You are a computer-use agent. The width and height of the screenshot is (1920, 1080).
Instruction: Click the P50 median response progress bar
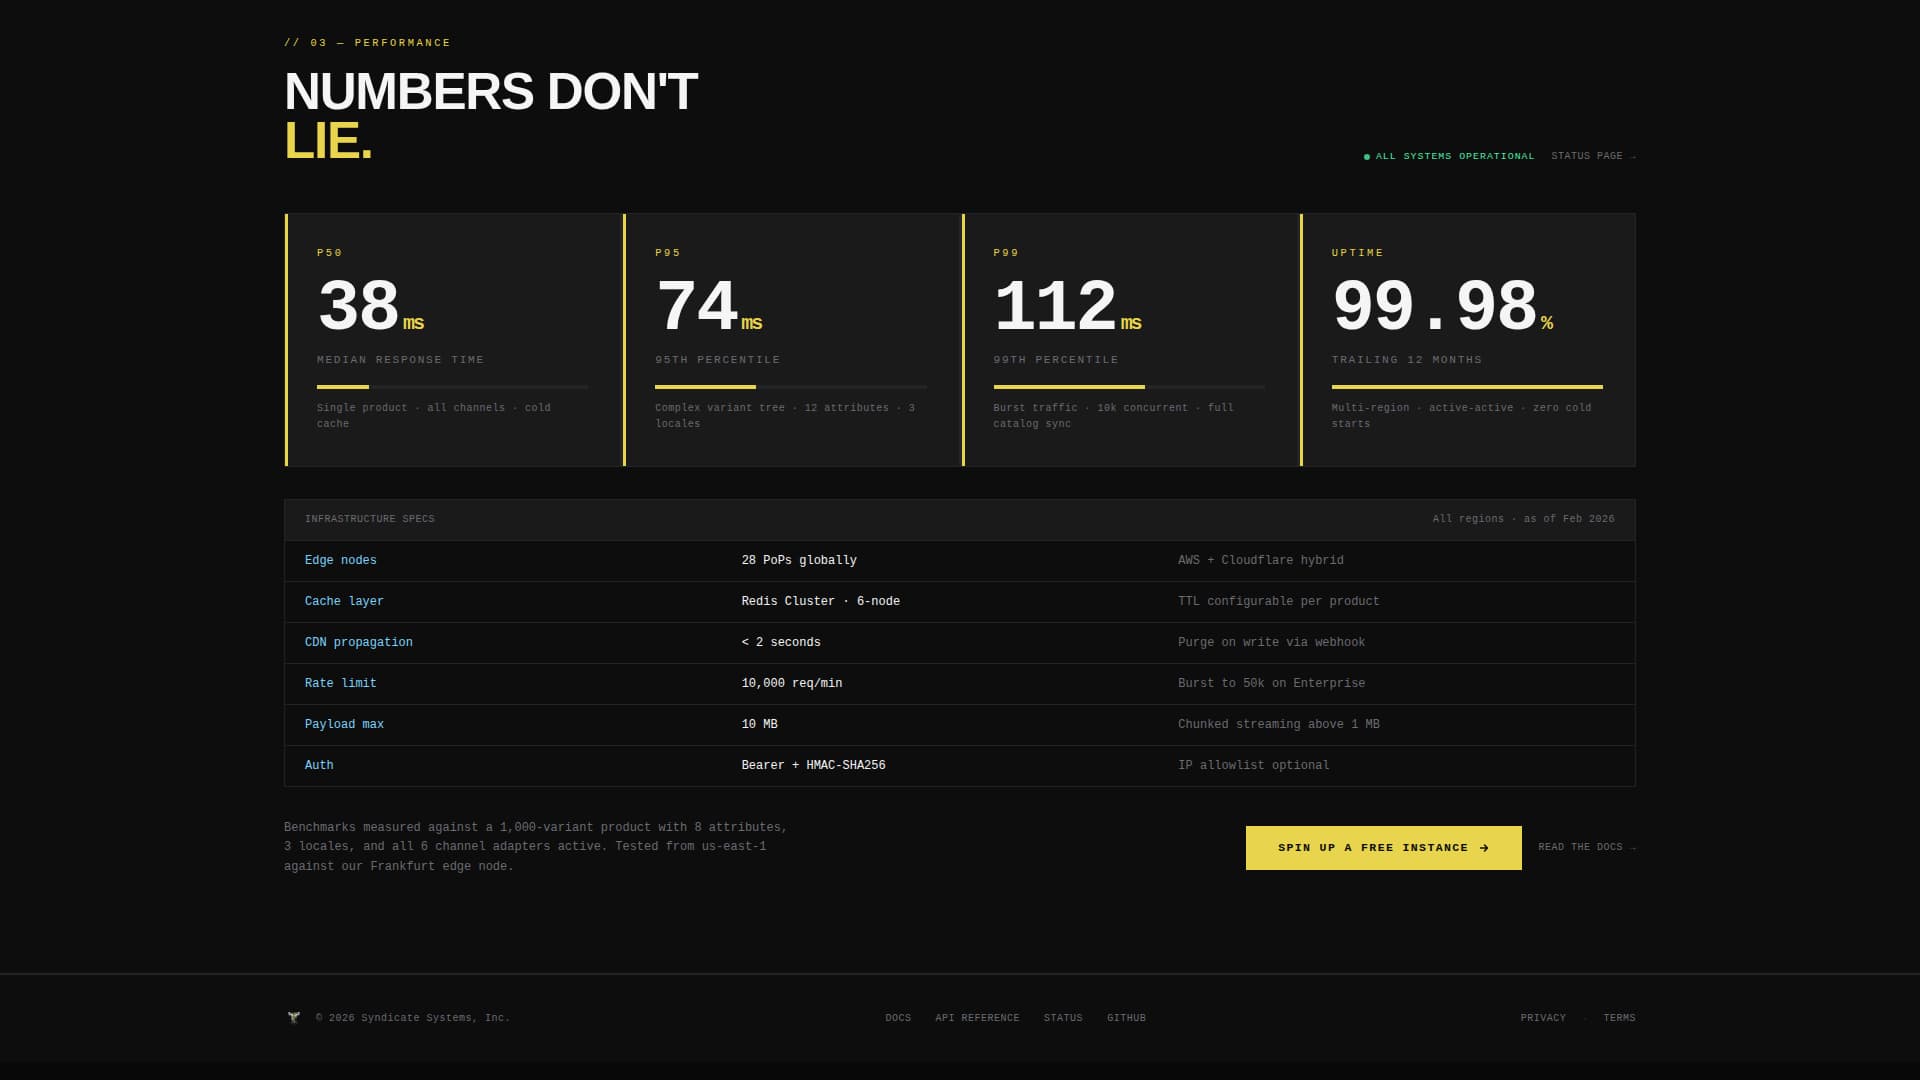452,387
